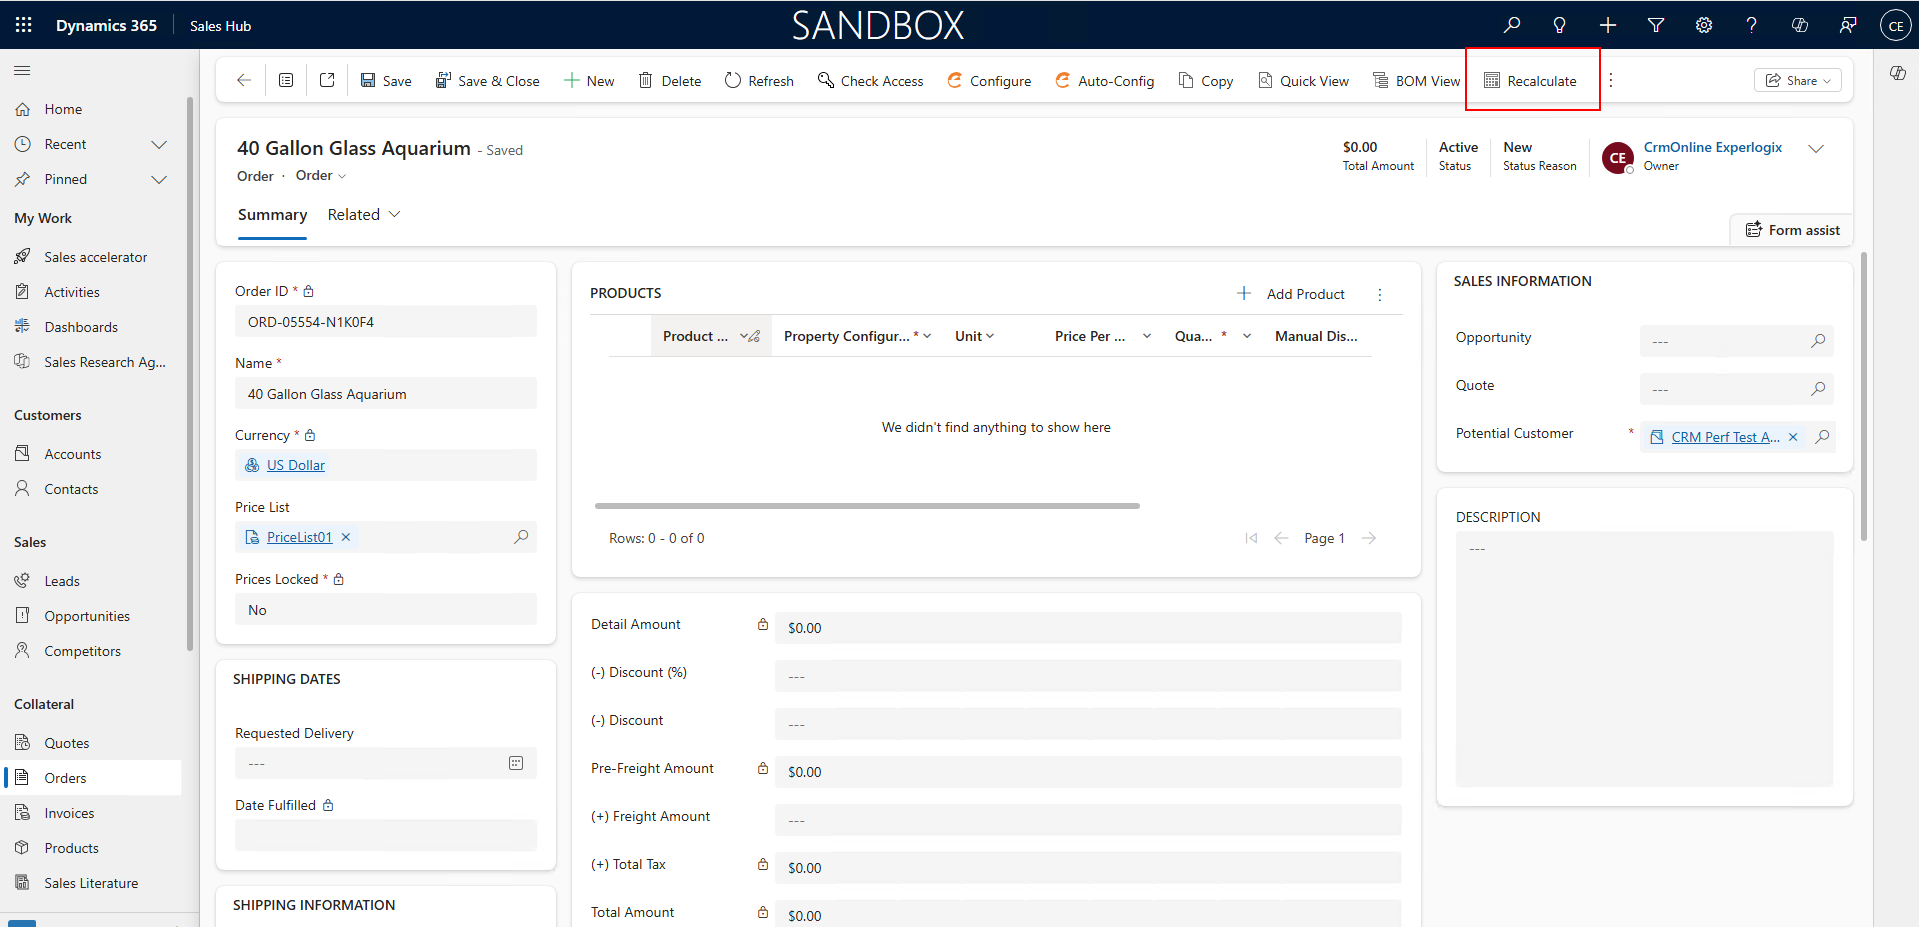Viewport: 1919px width, 927px height.
Task: Click the search magnifier in top bar
Action: pos(1512,25)
